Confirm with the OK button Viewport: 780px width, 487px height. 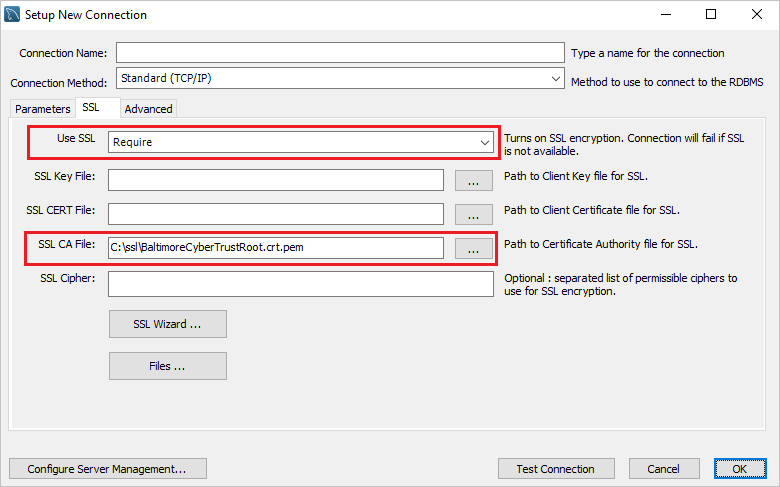tap(740, 469)
